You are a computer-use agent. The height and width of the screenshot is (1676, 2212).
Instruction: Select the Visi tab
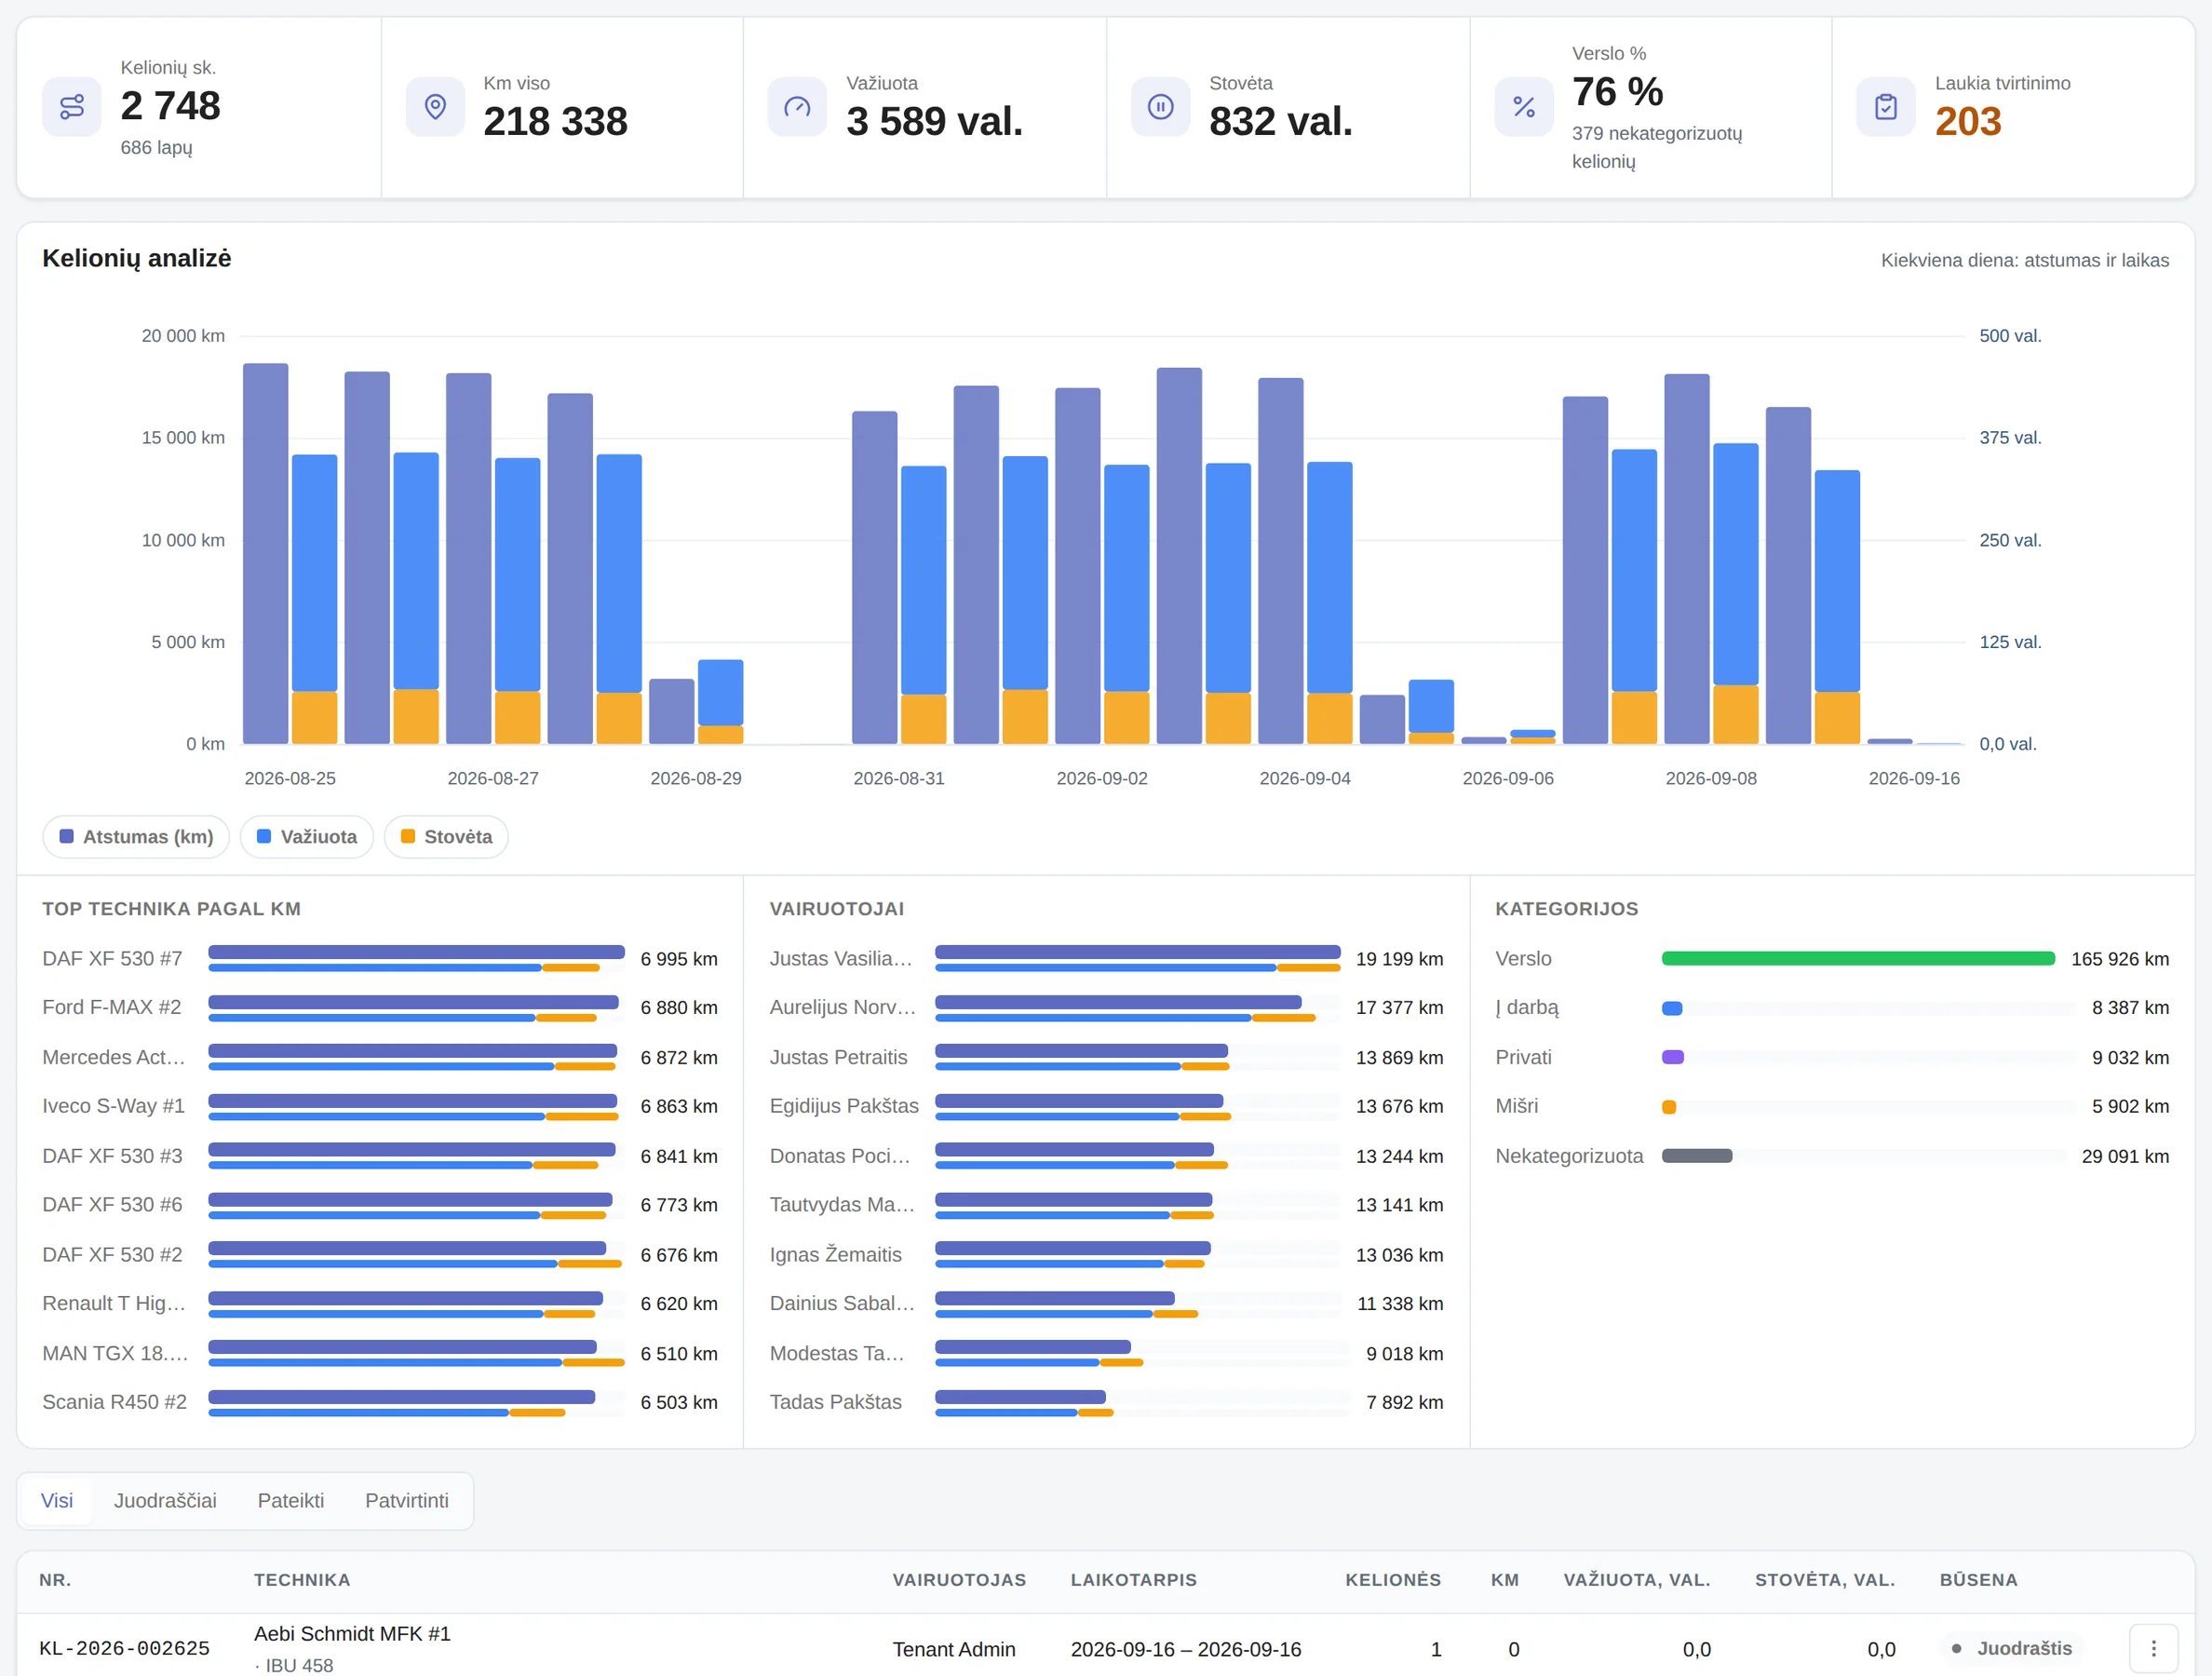(57, 1500)
